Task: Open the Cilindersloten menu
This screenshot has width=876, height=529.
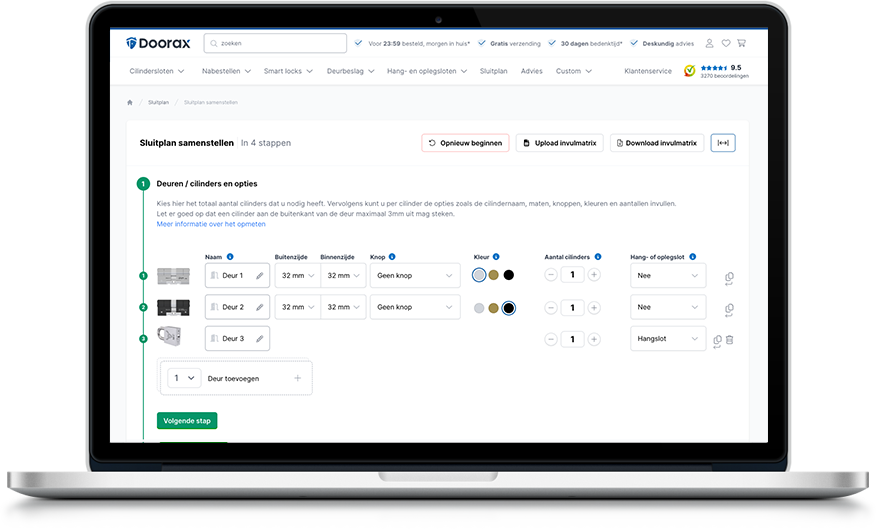Action: point(156,71)
